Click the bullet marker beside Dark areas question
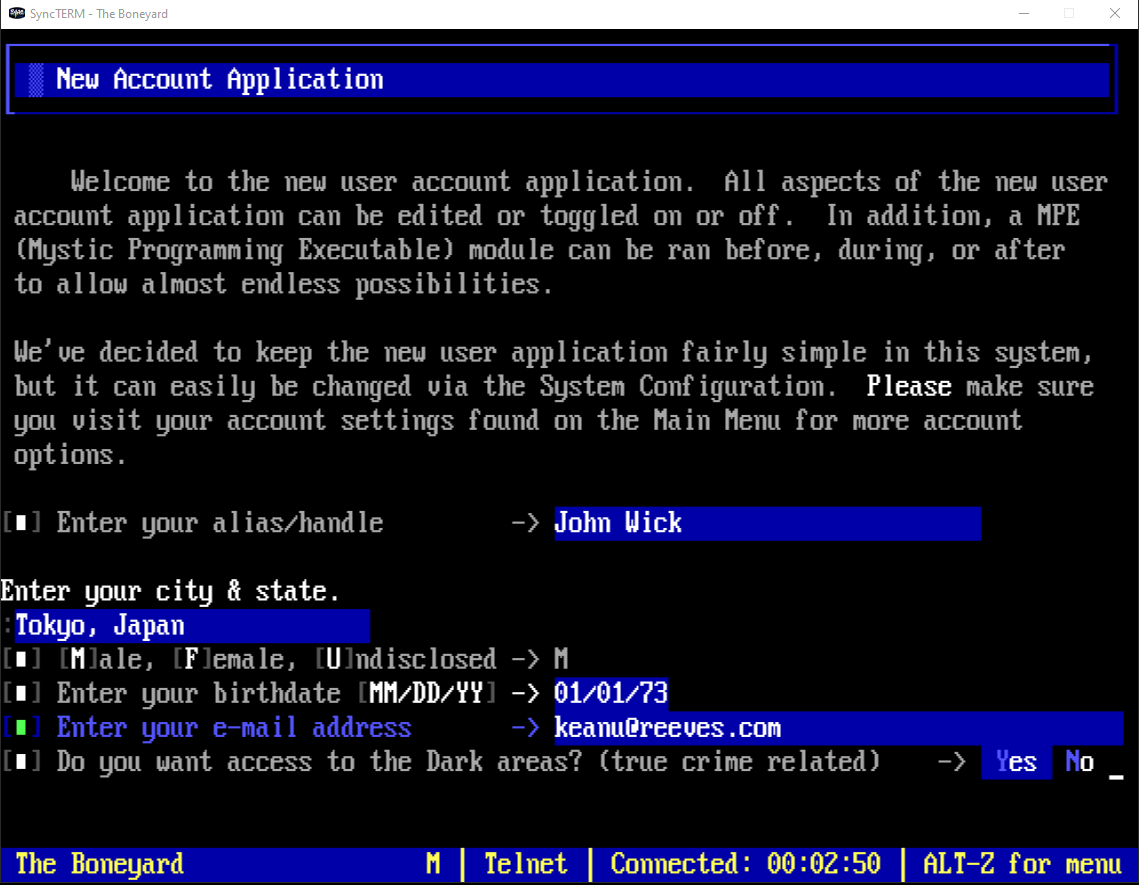Image resolution: width=1139 pixels, height=885 pixels. pyautogui.click(x=21, y=762)
